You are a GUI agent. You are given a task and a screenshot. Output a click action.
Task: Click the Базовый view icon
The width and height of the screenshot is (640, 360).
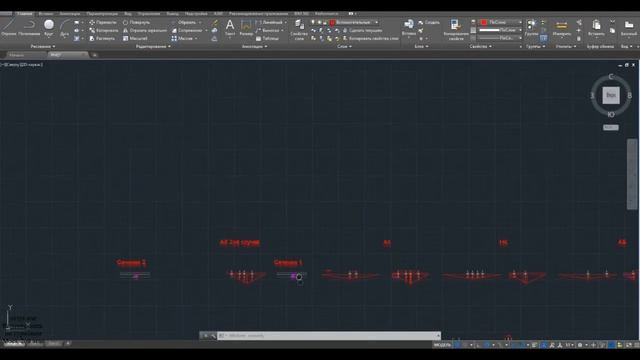629,28
